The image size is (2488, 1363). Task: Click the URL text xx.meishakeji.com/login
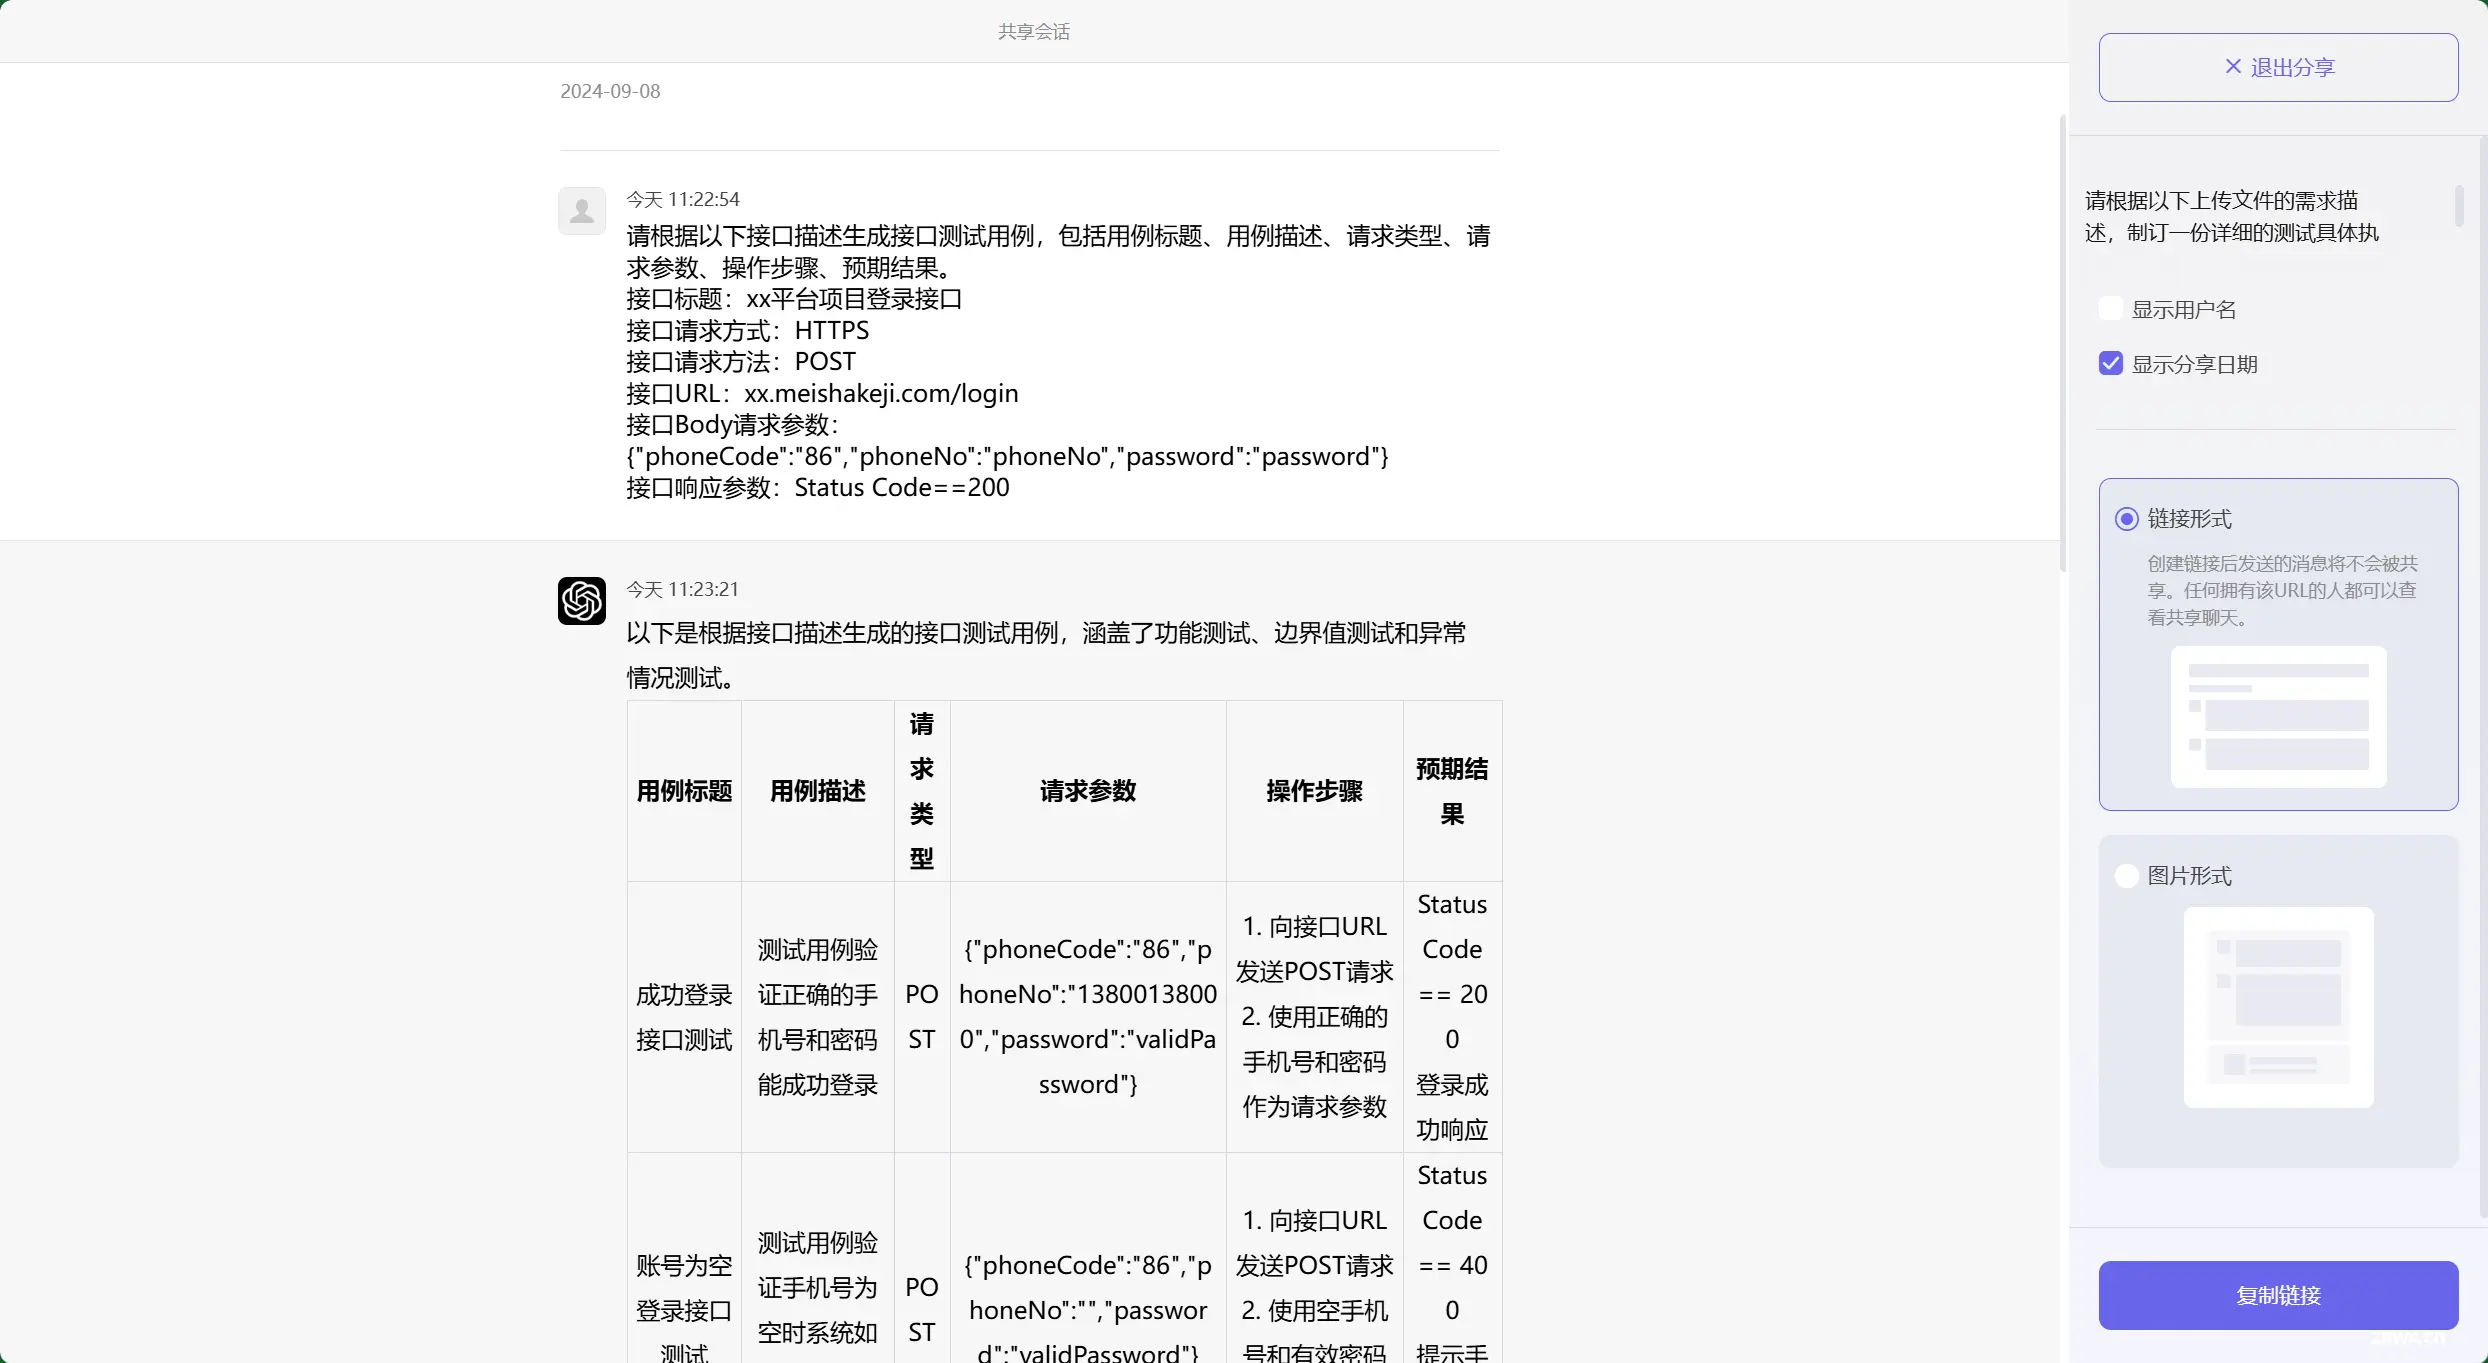click(881, 393)
